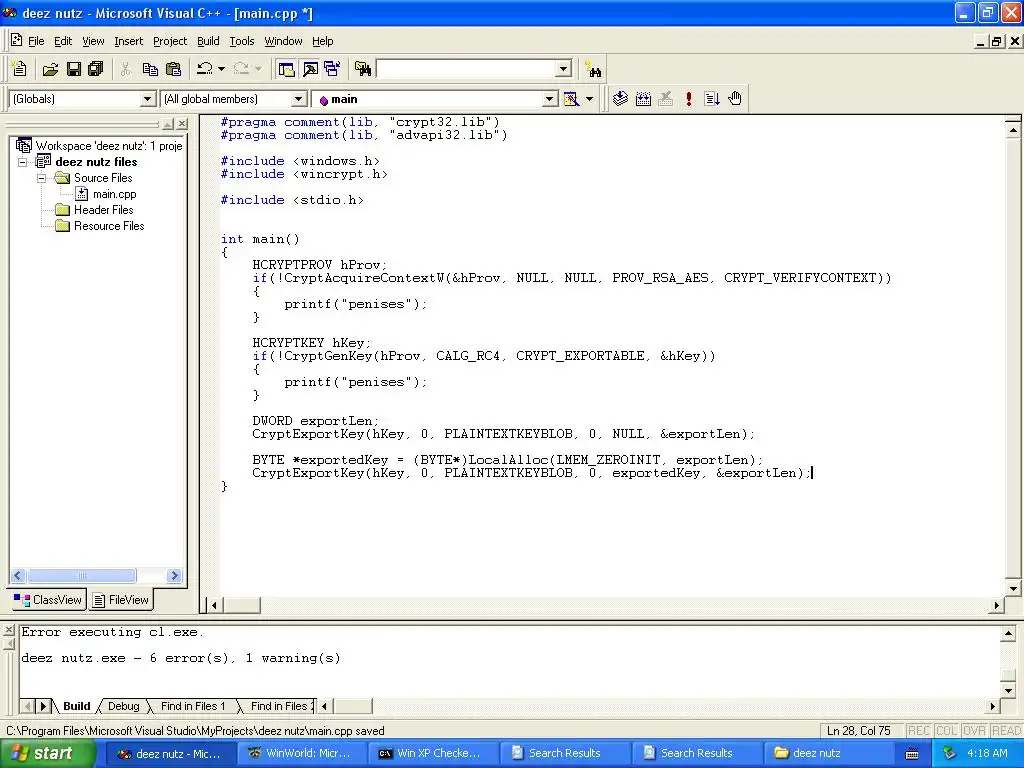Screen dimensions: 1024x768
Task: Click the output pane scroll up arrow
Action: point(1008,633)
